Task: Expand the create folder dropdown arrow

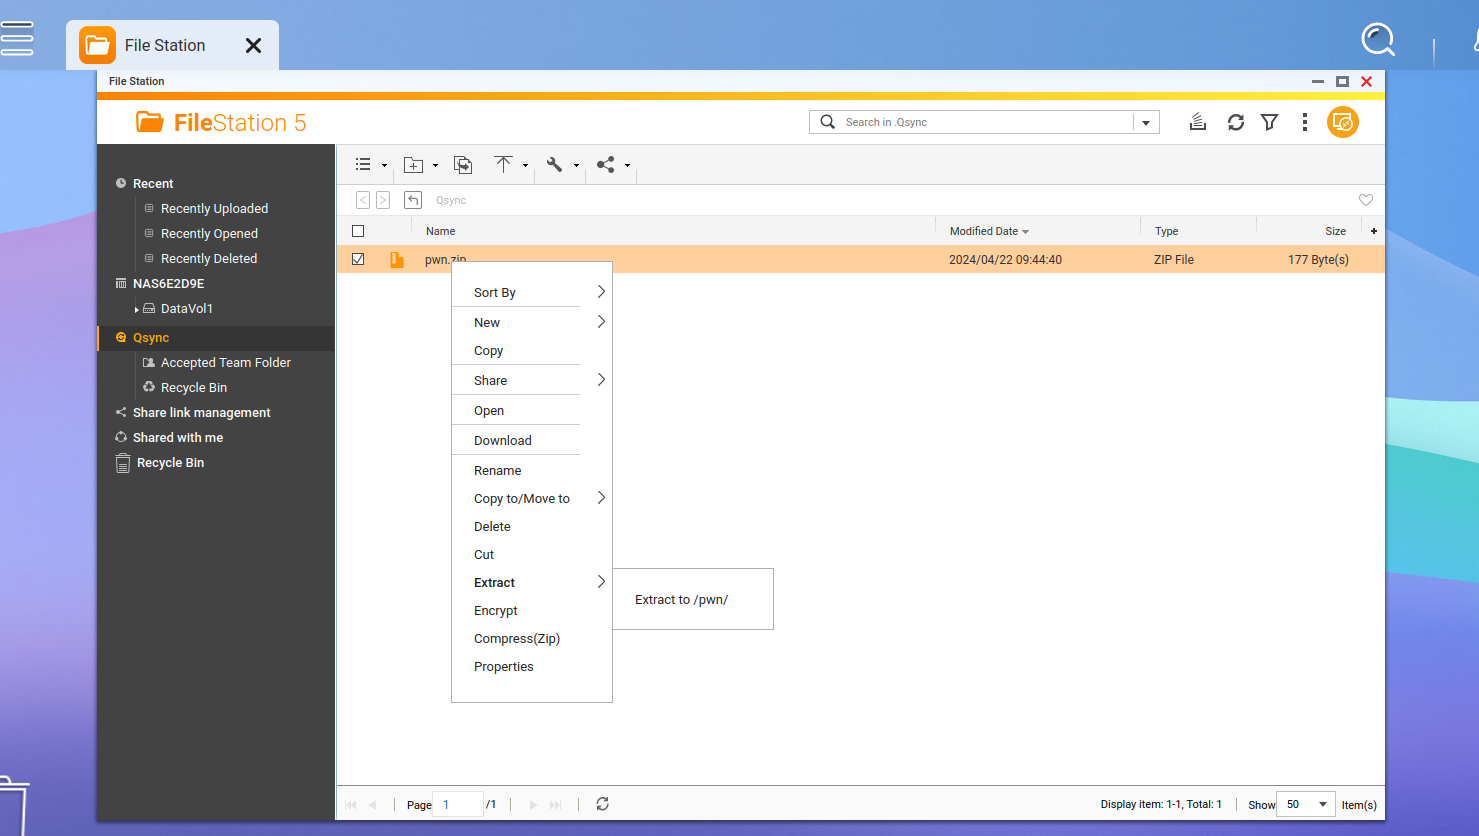Action: (435, 166)
